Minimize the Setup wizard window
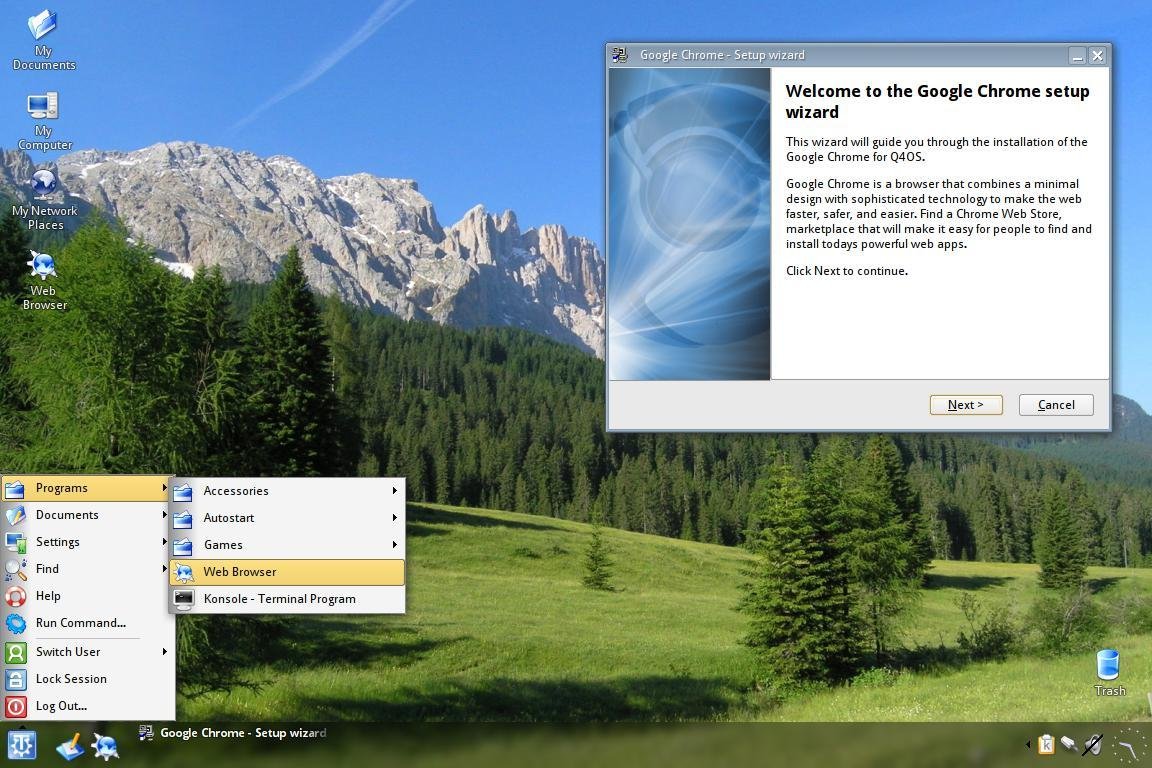The width and height of the screenshot is (1152, 768). (x=1077, y=56)
